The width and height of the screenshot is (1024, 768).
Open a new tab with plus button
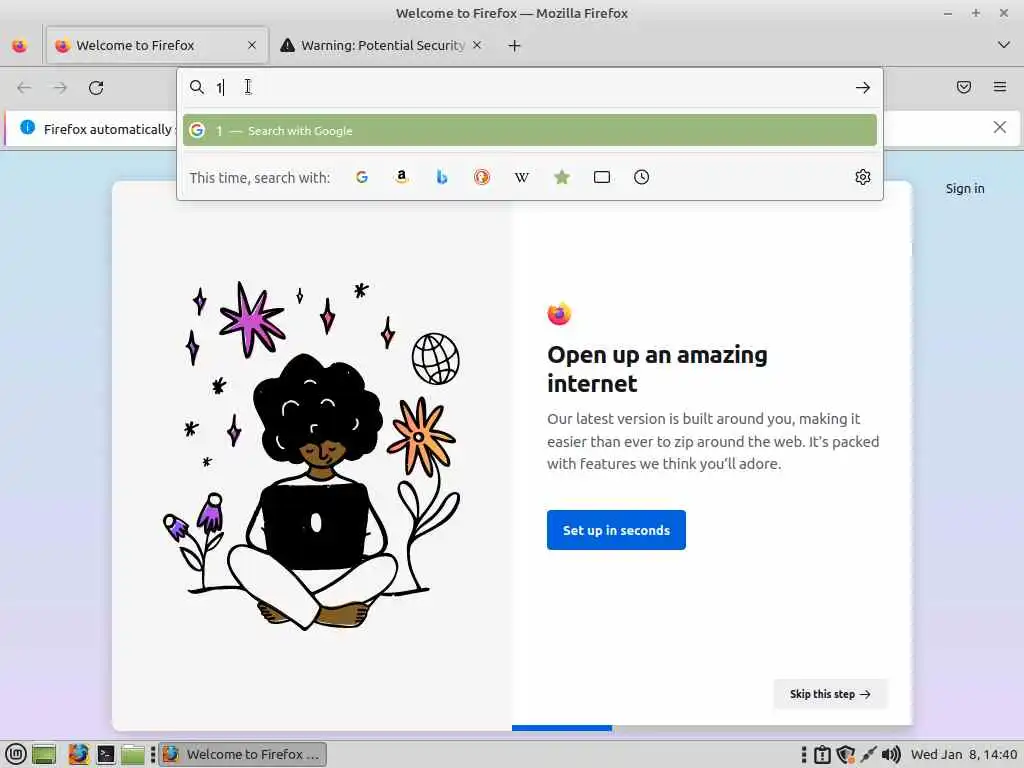coord(515,46)
